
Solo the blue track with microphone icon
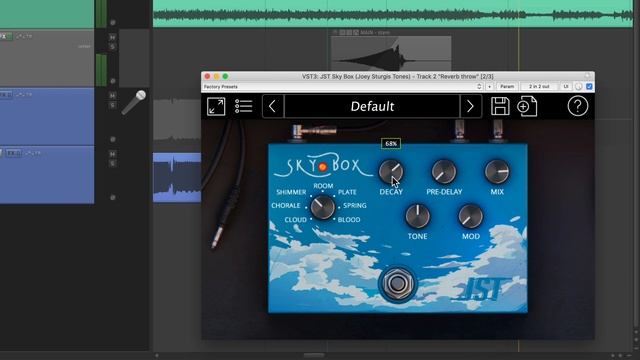click(x=112, y=105)
